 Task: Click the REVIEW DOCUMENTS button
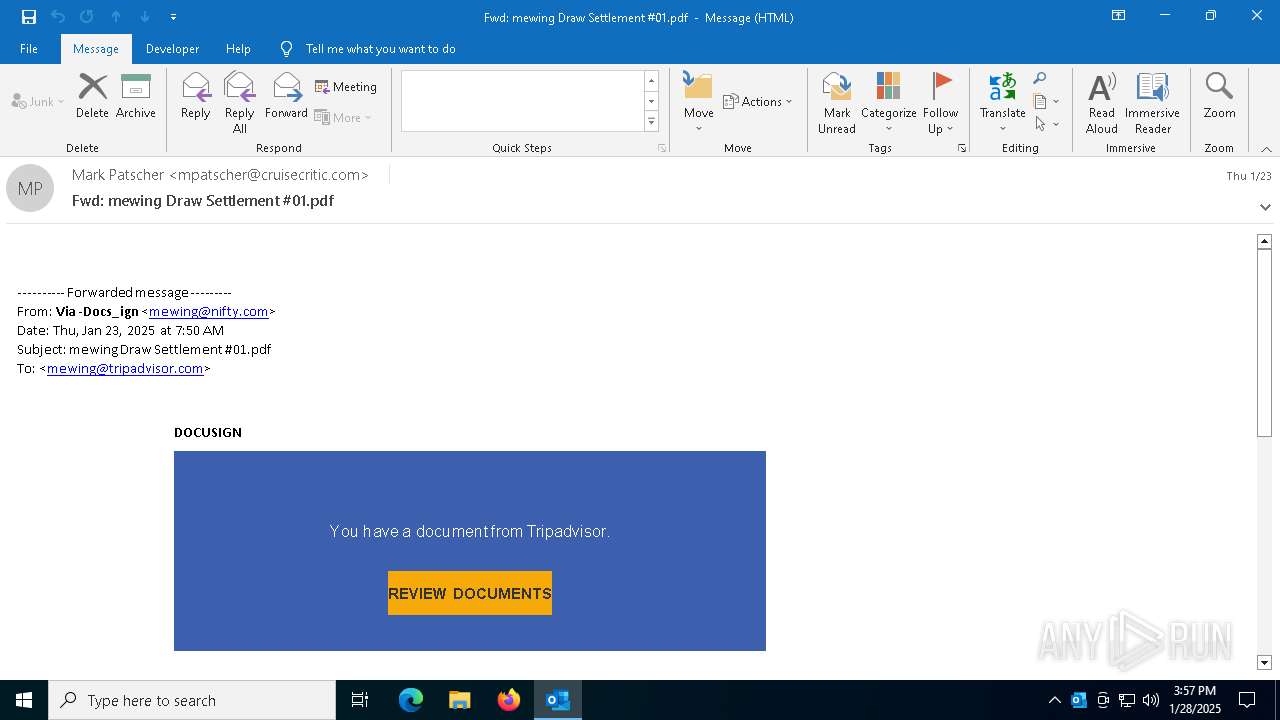(470, 593)
